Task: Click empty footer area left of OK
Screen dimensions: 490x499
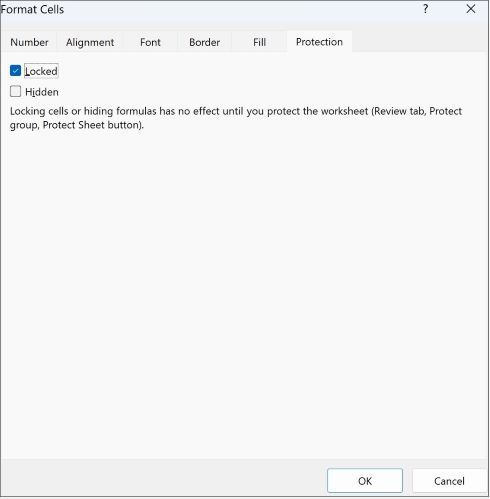Action: pos(163,479)
